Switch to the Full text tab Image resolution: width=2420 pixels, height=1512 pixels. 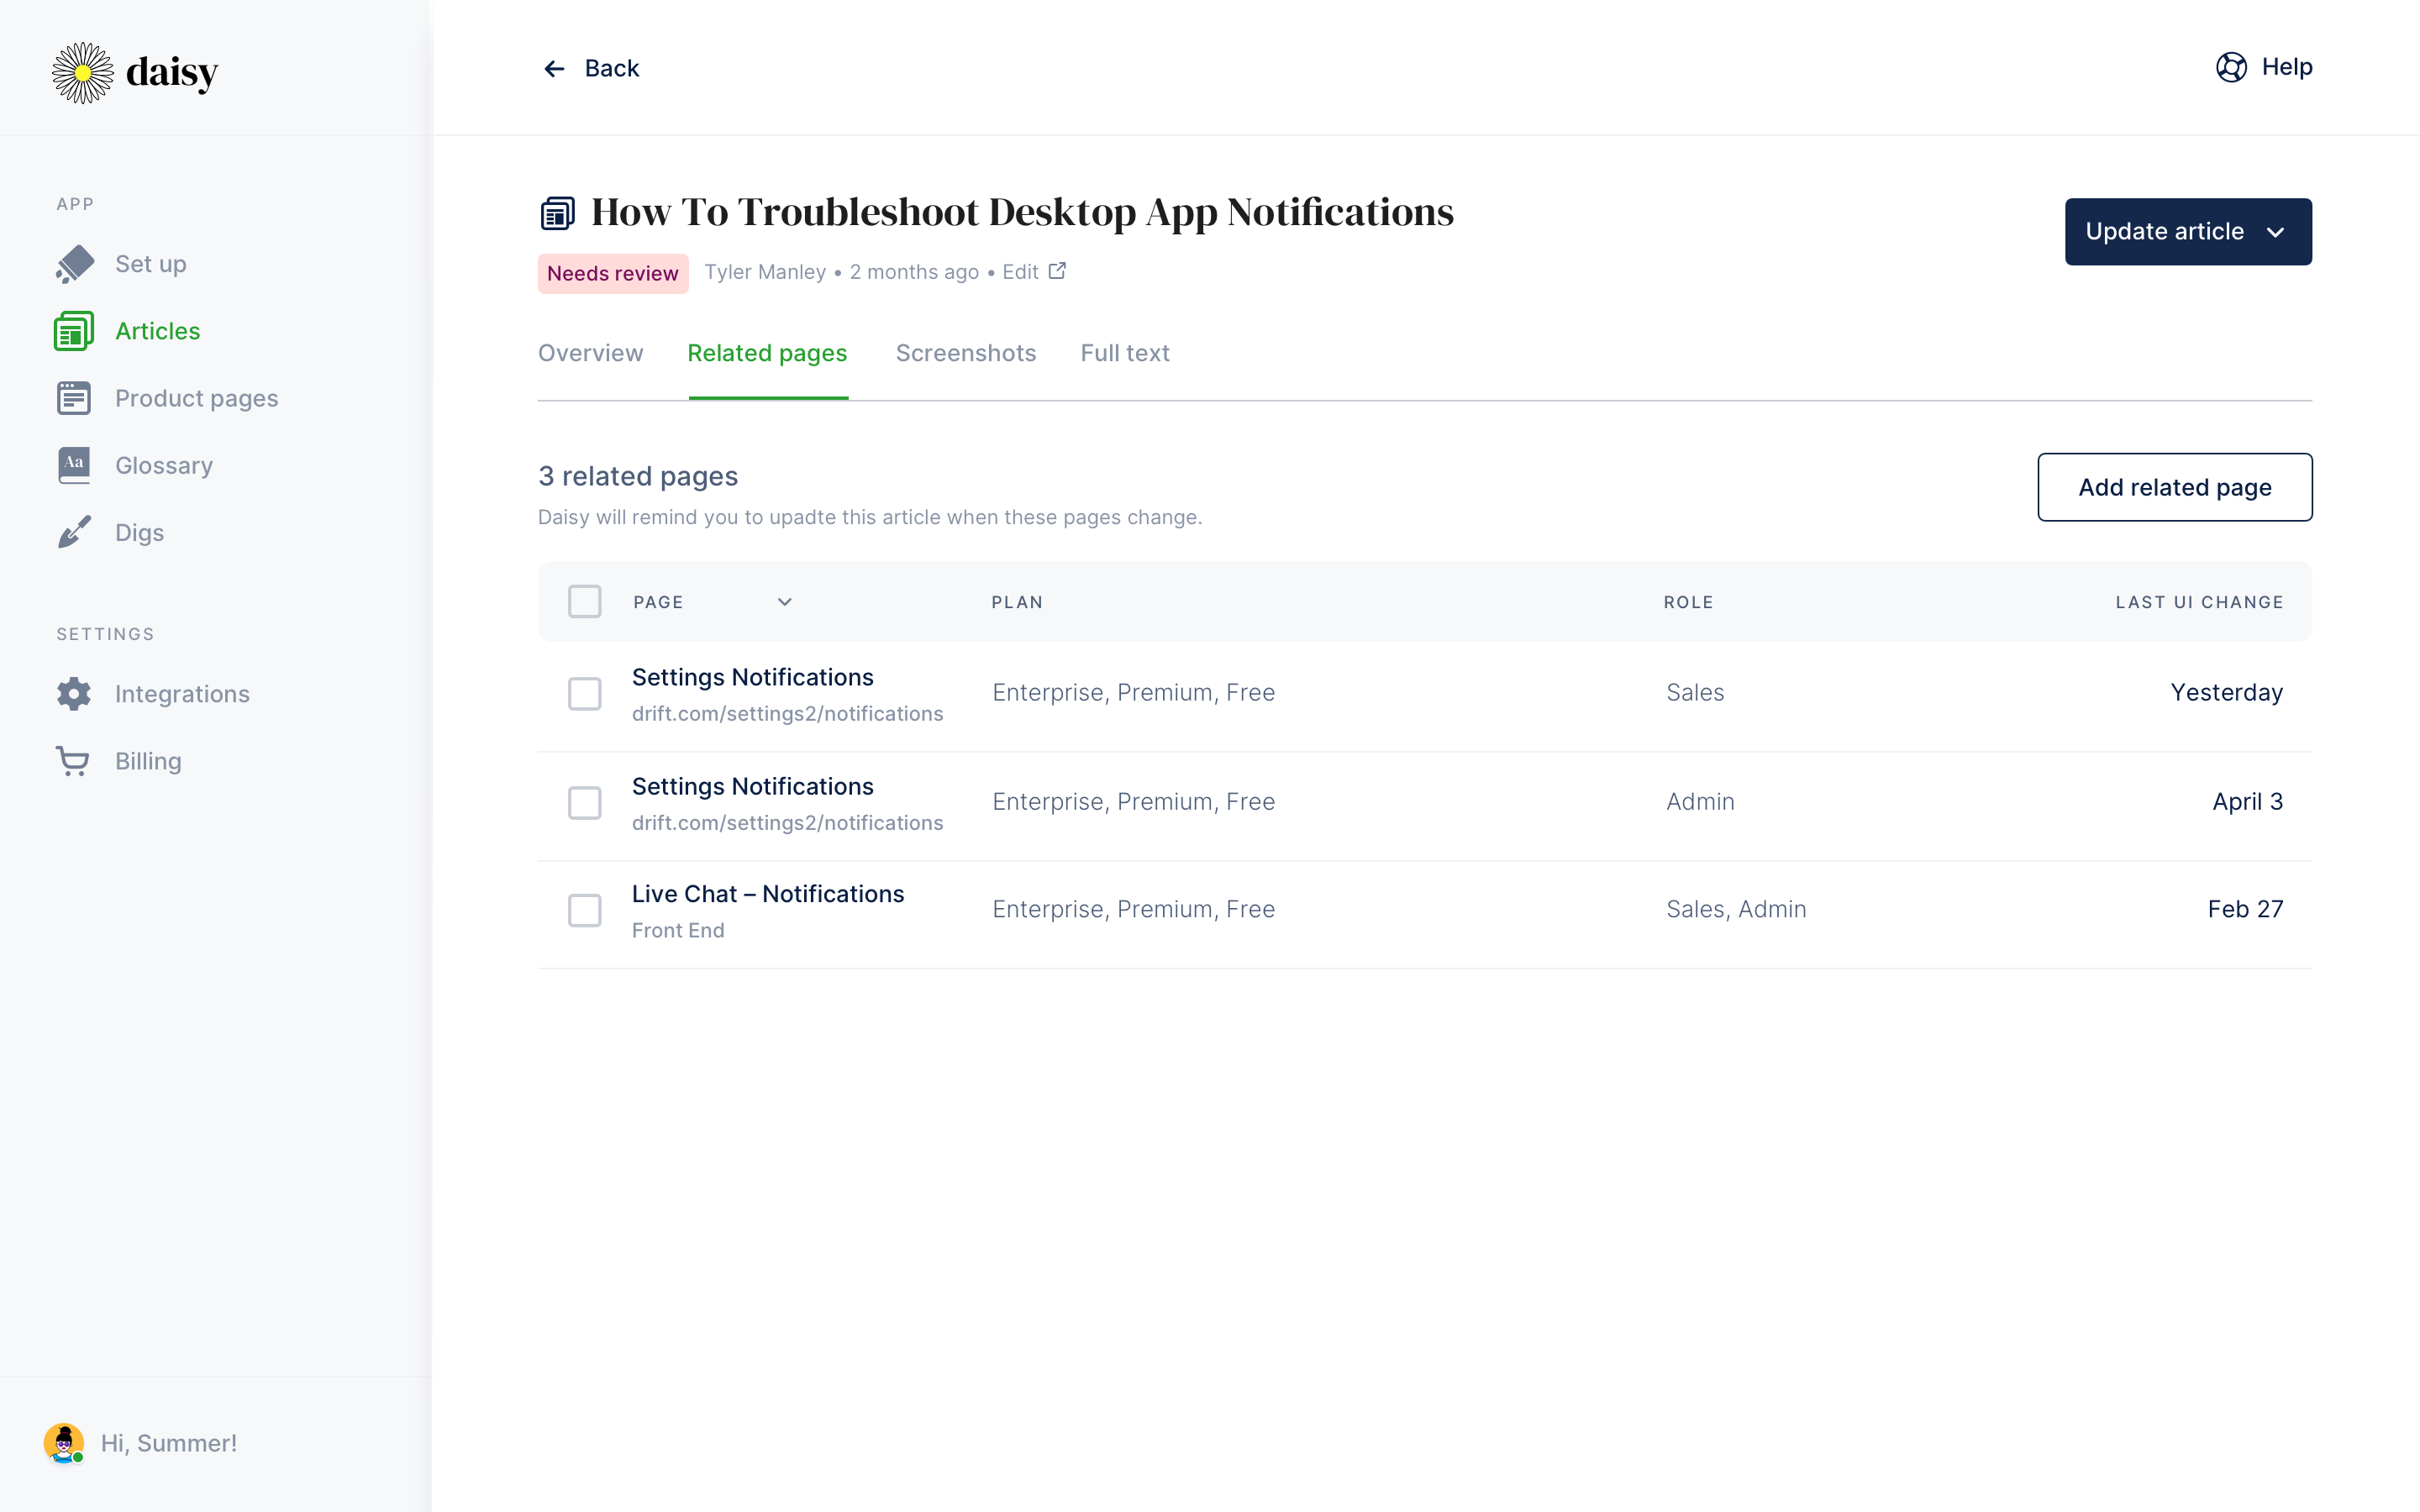coord(1123,352)
